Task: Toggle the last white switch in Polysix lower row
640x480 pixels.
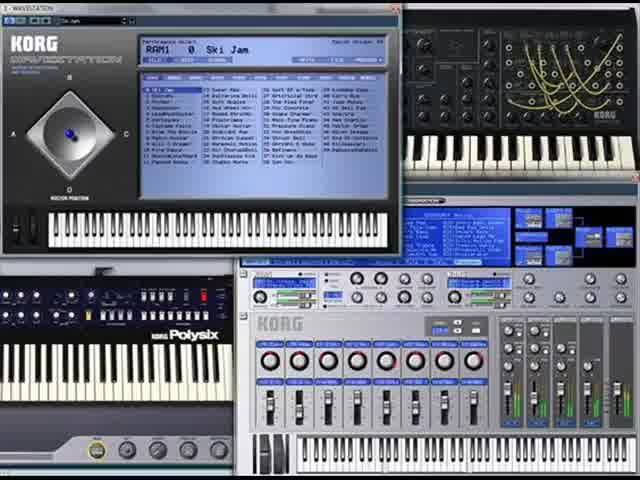Action: [x=206, y=316]
